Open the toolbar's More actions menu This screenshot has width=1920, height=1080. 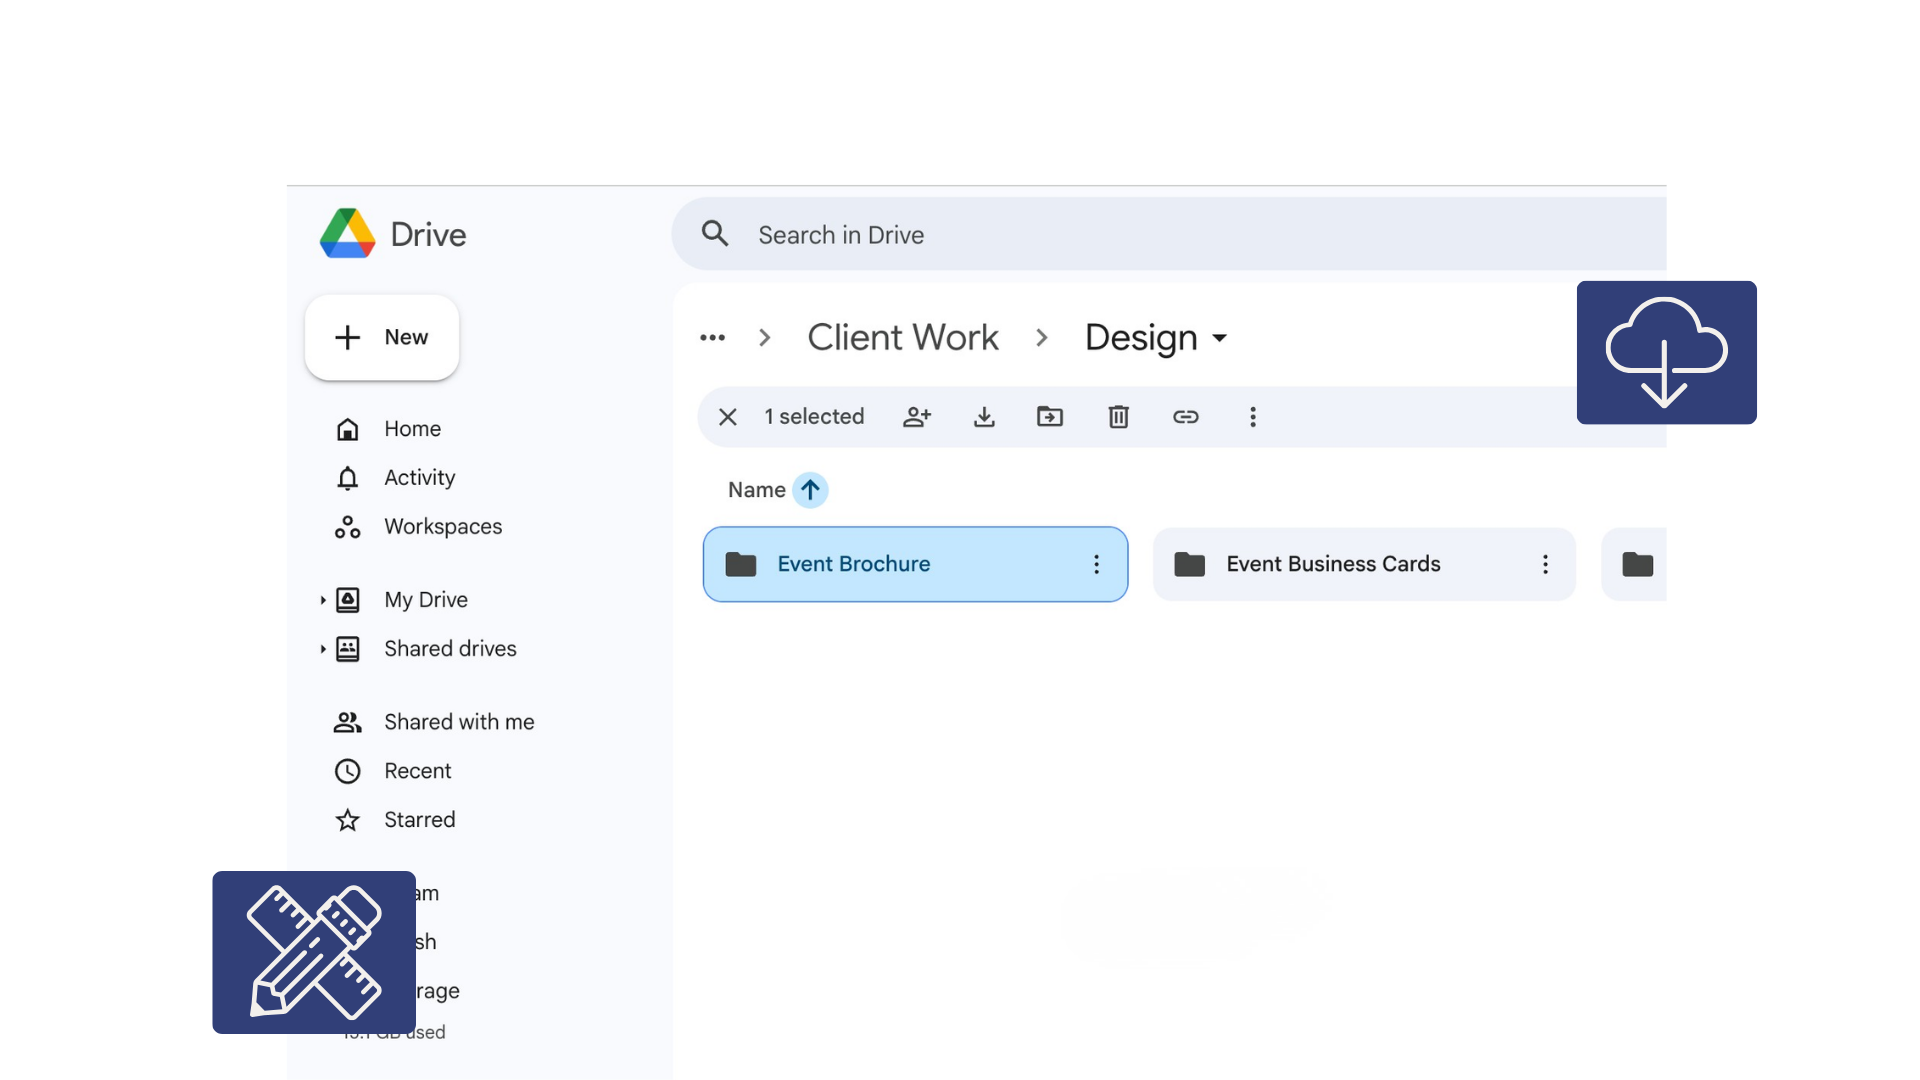tap(1253, 417)
